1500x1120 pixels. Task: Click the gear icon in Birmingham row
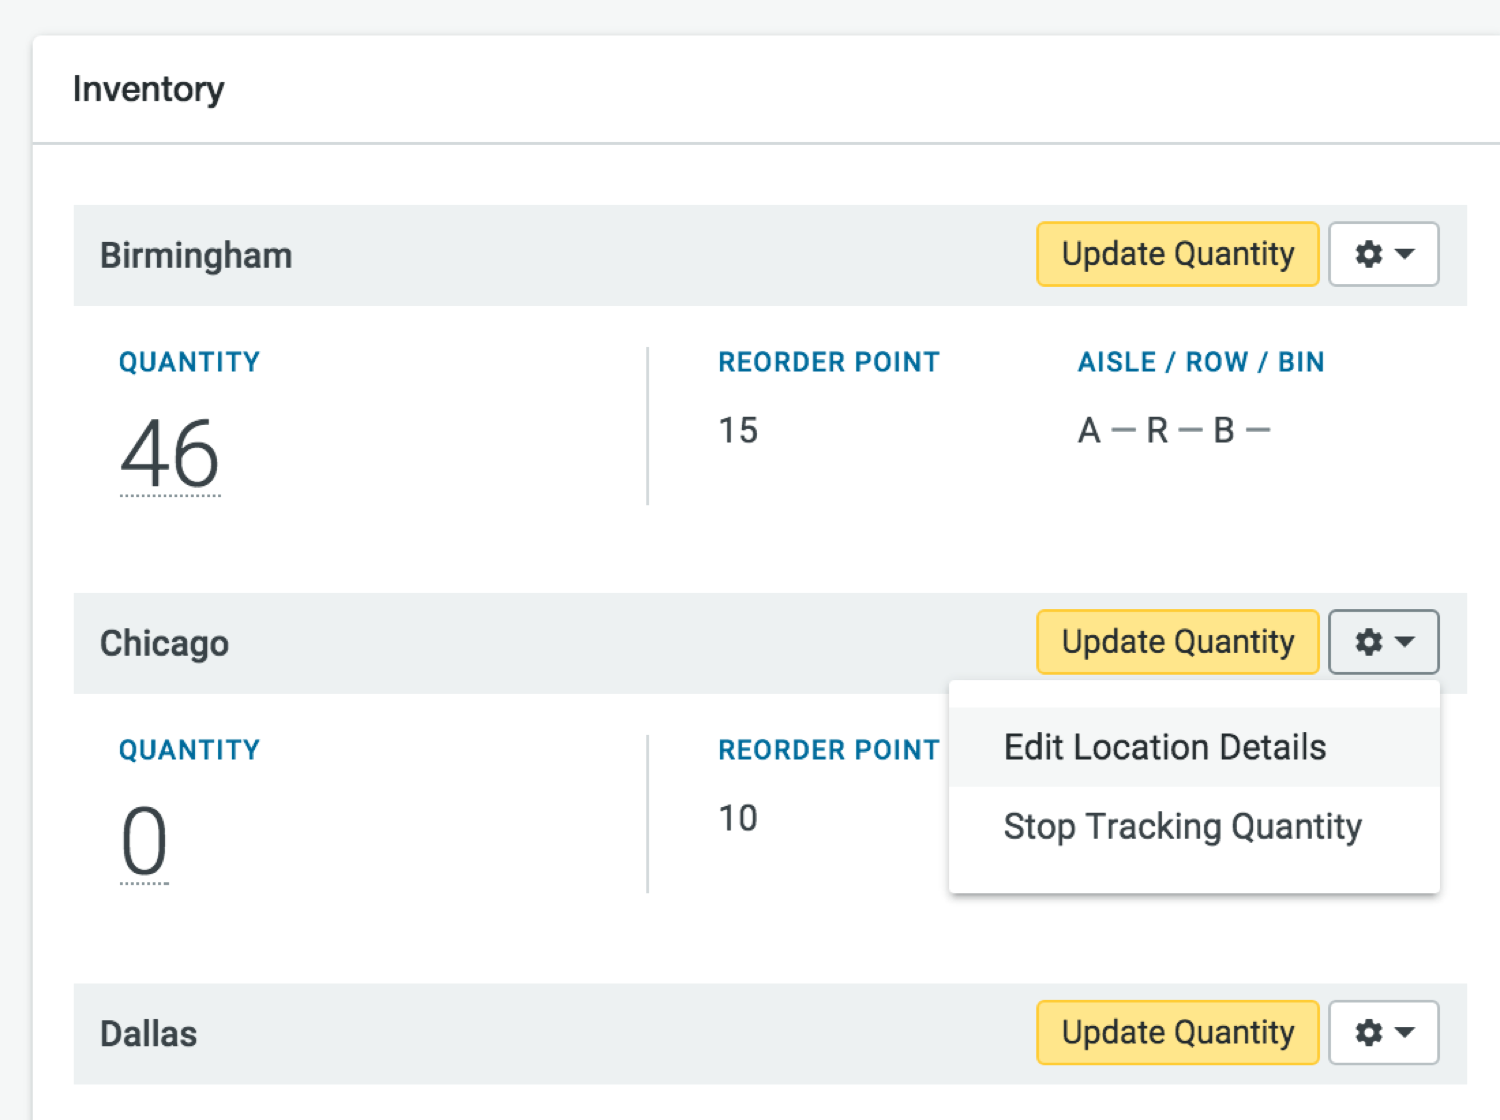[x=1368, y=254]
